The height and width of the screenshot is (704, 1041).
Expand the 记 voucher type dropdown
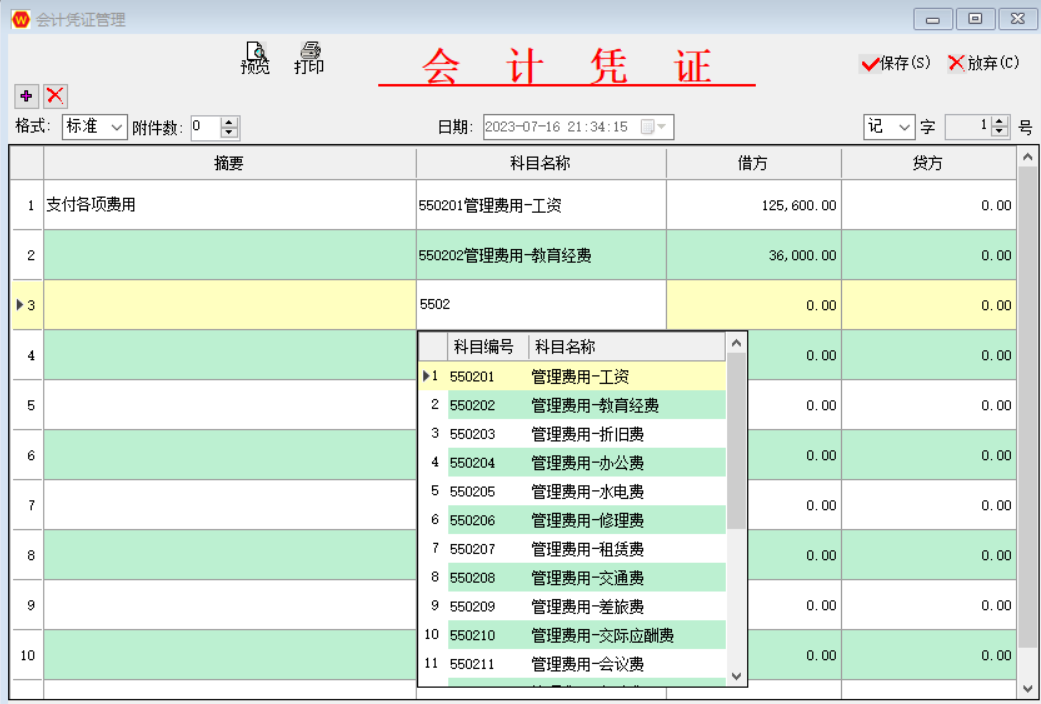pyautogui.click(x=905, y=127)
